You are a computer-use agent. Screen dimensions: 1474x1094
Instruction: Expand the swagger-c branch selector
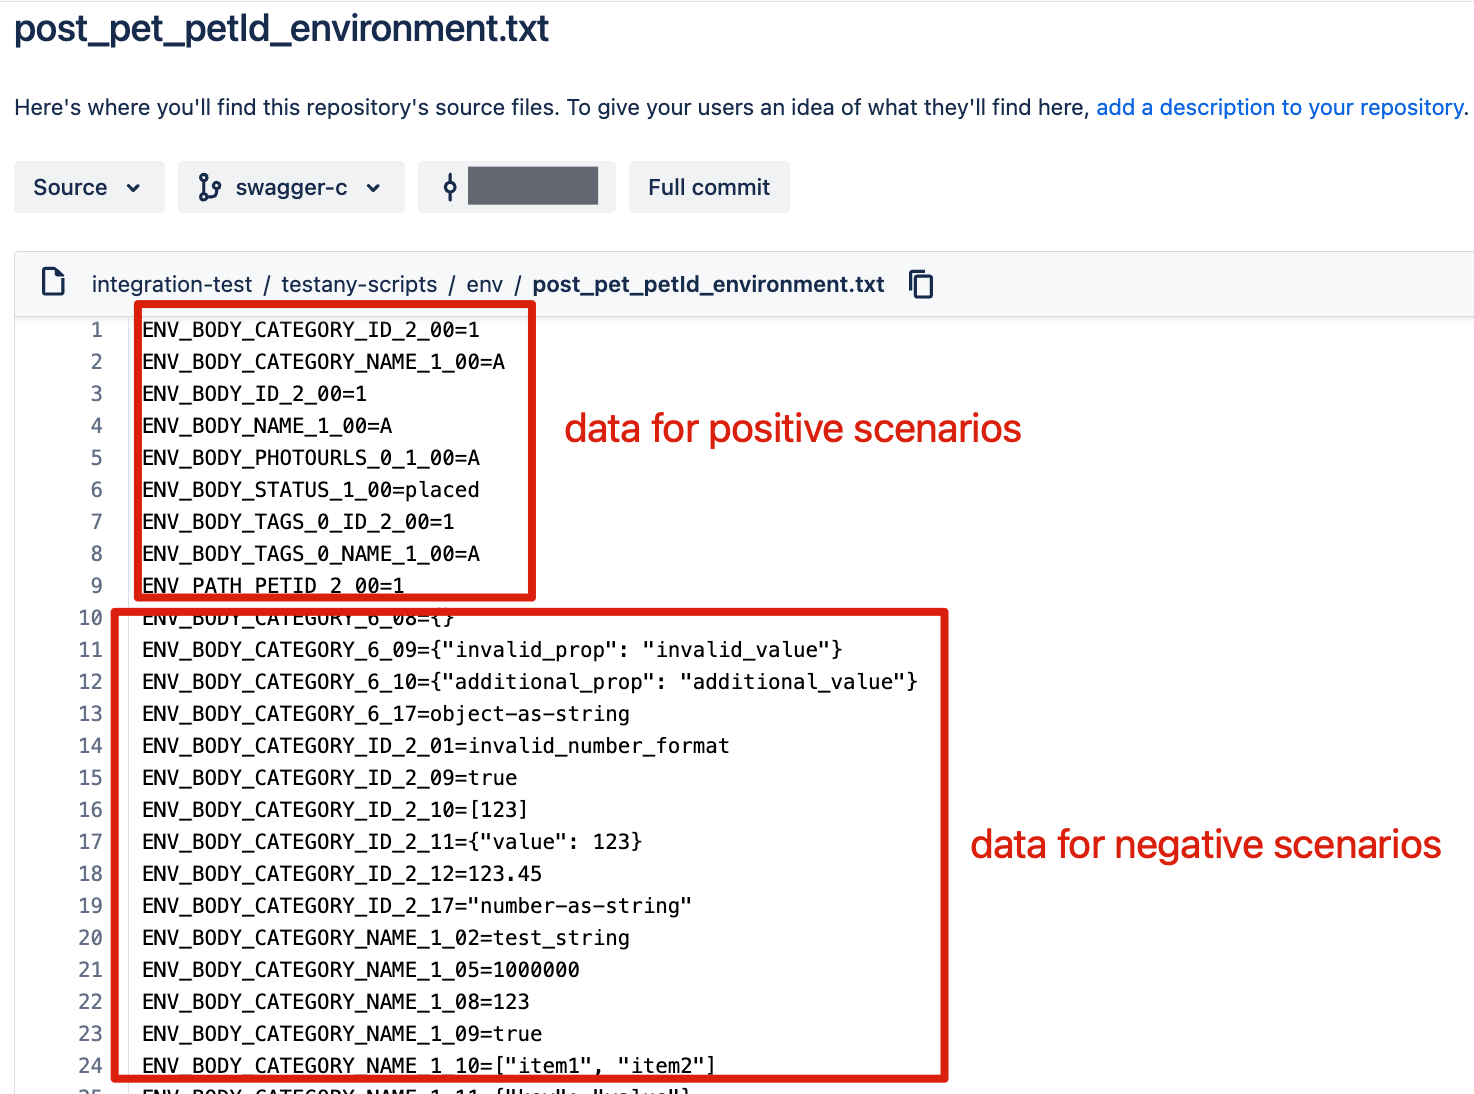tap(291, 187)
